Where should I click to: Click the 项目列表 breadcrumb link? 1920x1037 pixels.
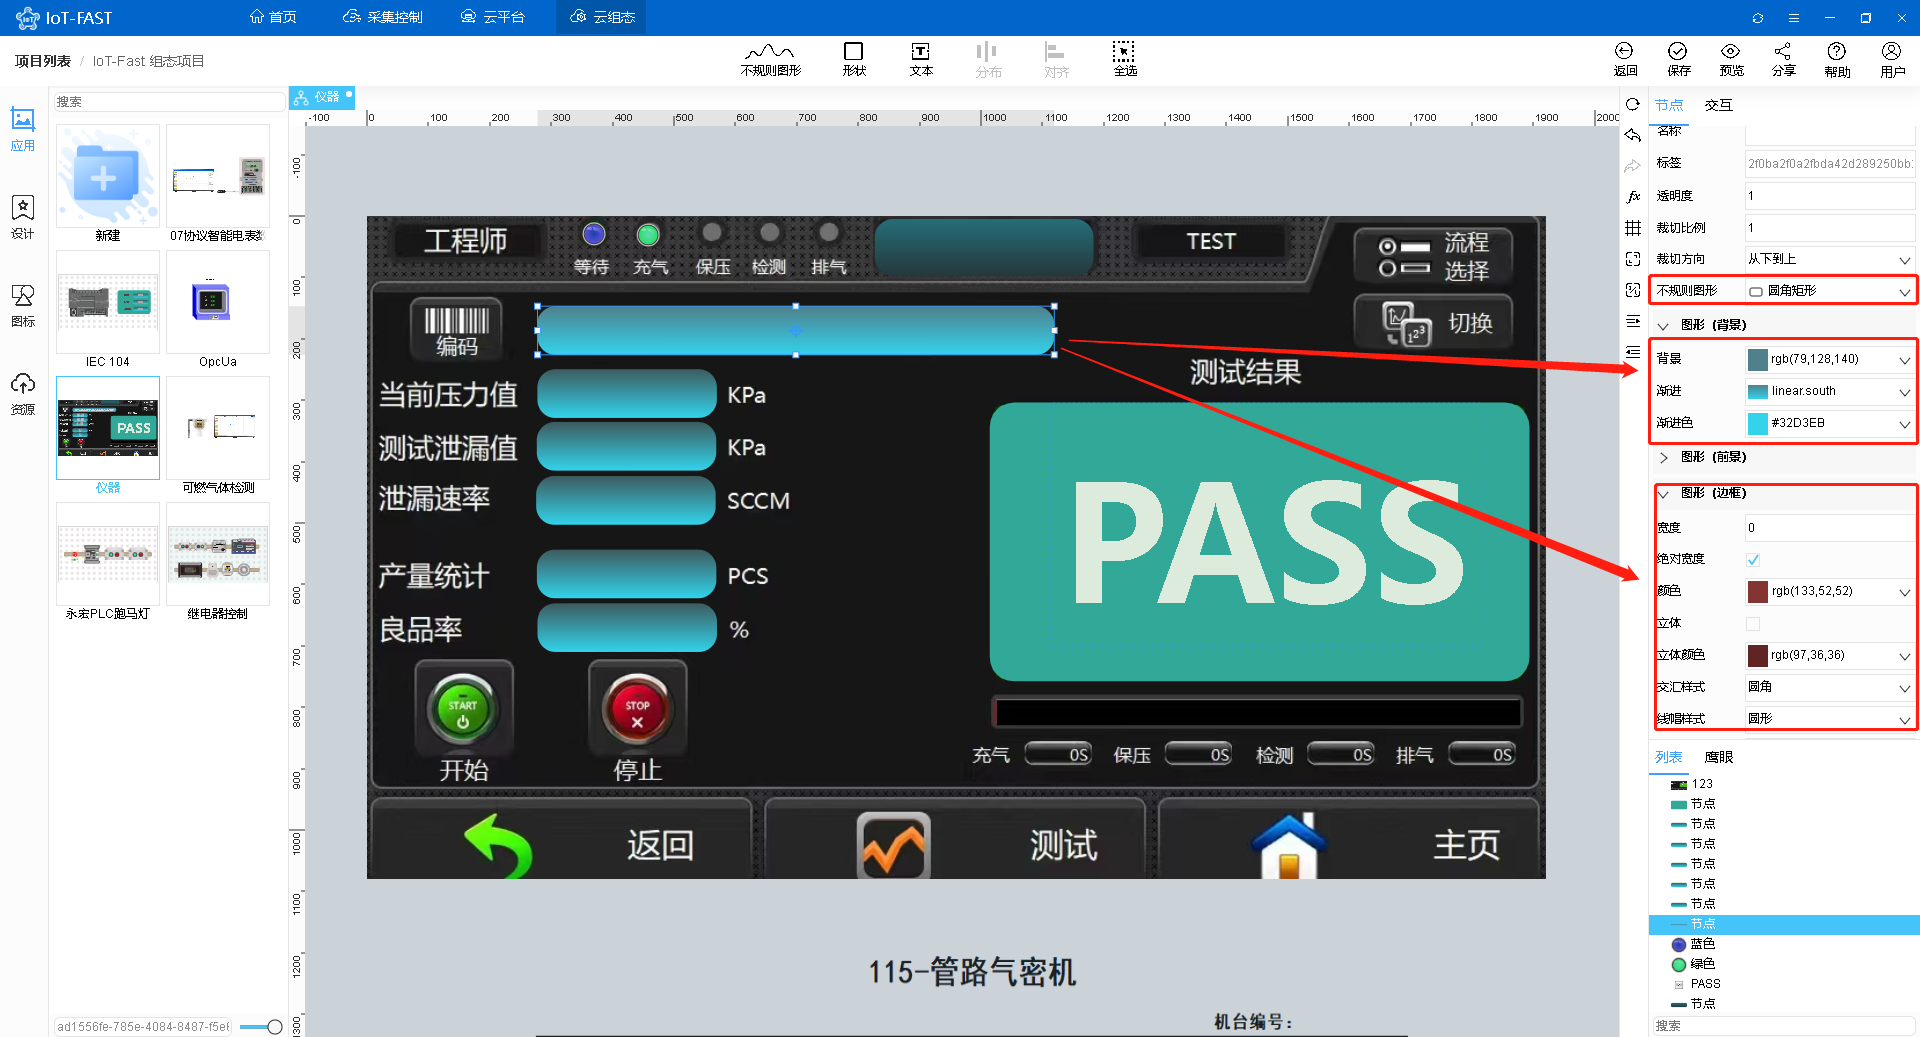[42, 61]
